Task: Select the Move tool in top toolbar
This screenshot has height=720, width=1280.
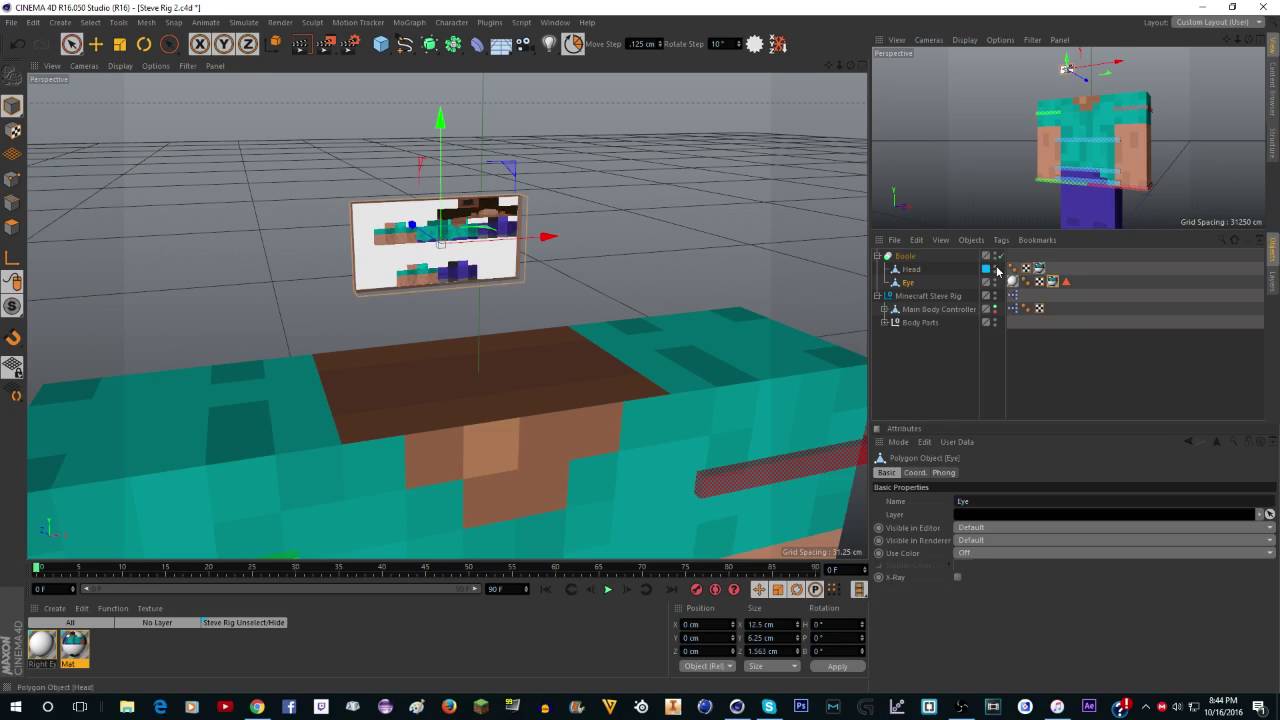Action: tap(96, 44)
